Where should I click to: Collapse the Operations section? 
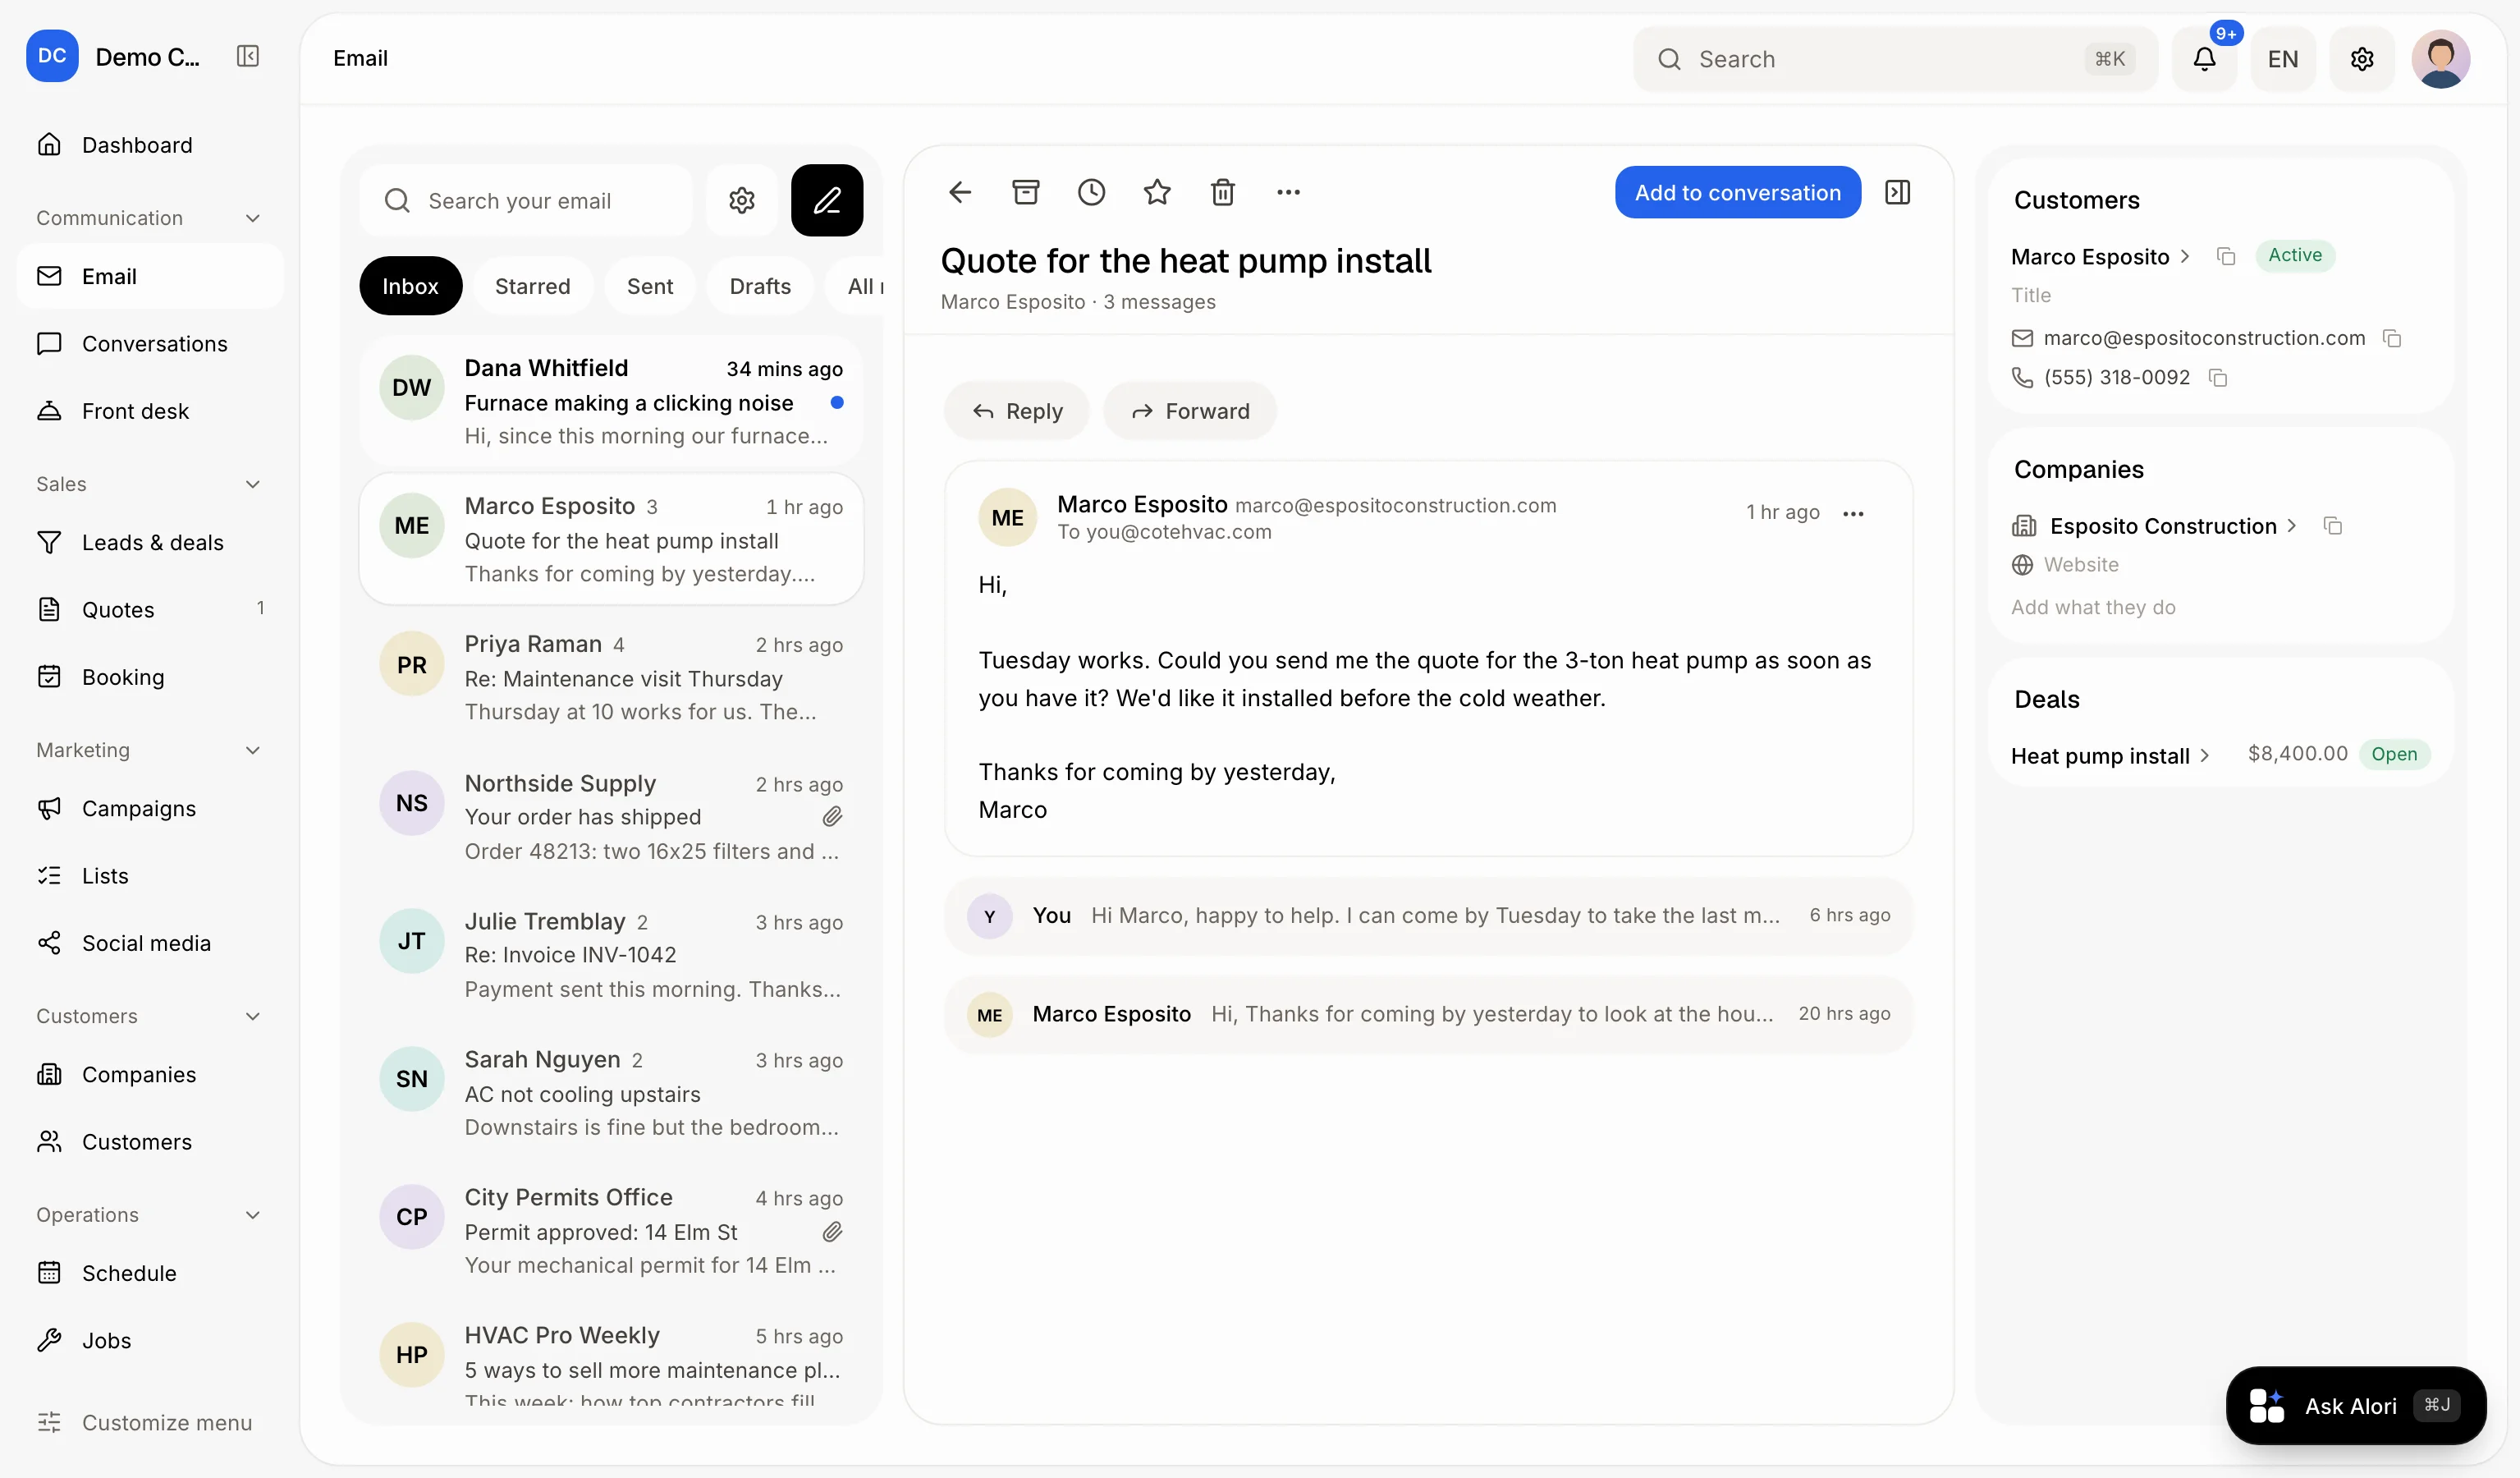(x=253, y=1215)
